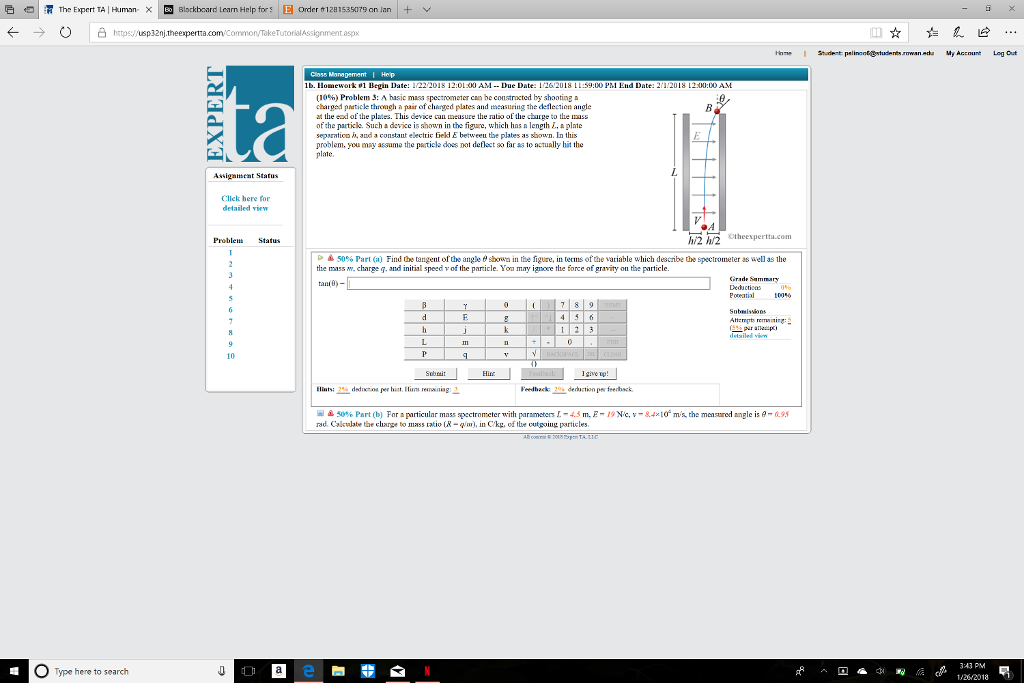1024x683 pixels.
Task: Select the θ symbol on the keypad
Action: tap(506, 305)
